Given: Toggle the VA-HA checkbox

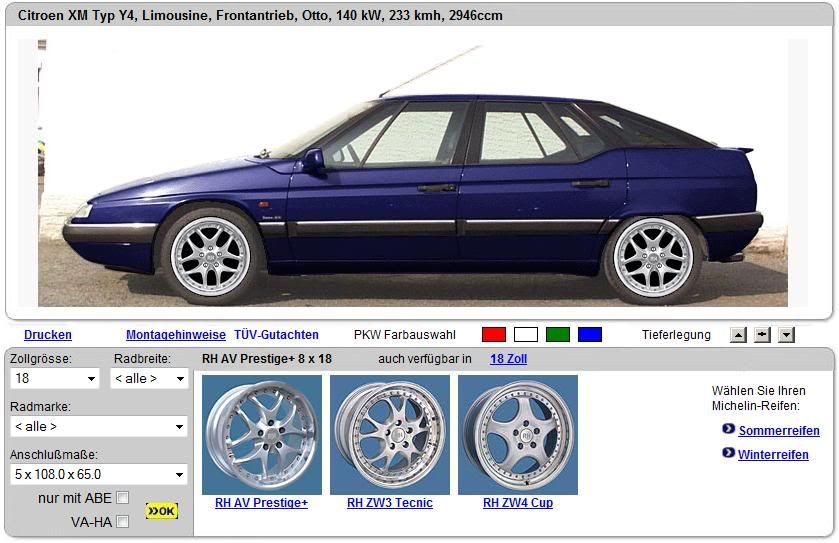Looking at the screenshot, I should 123,521.
